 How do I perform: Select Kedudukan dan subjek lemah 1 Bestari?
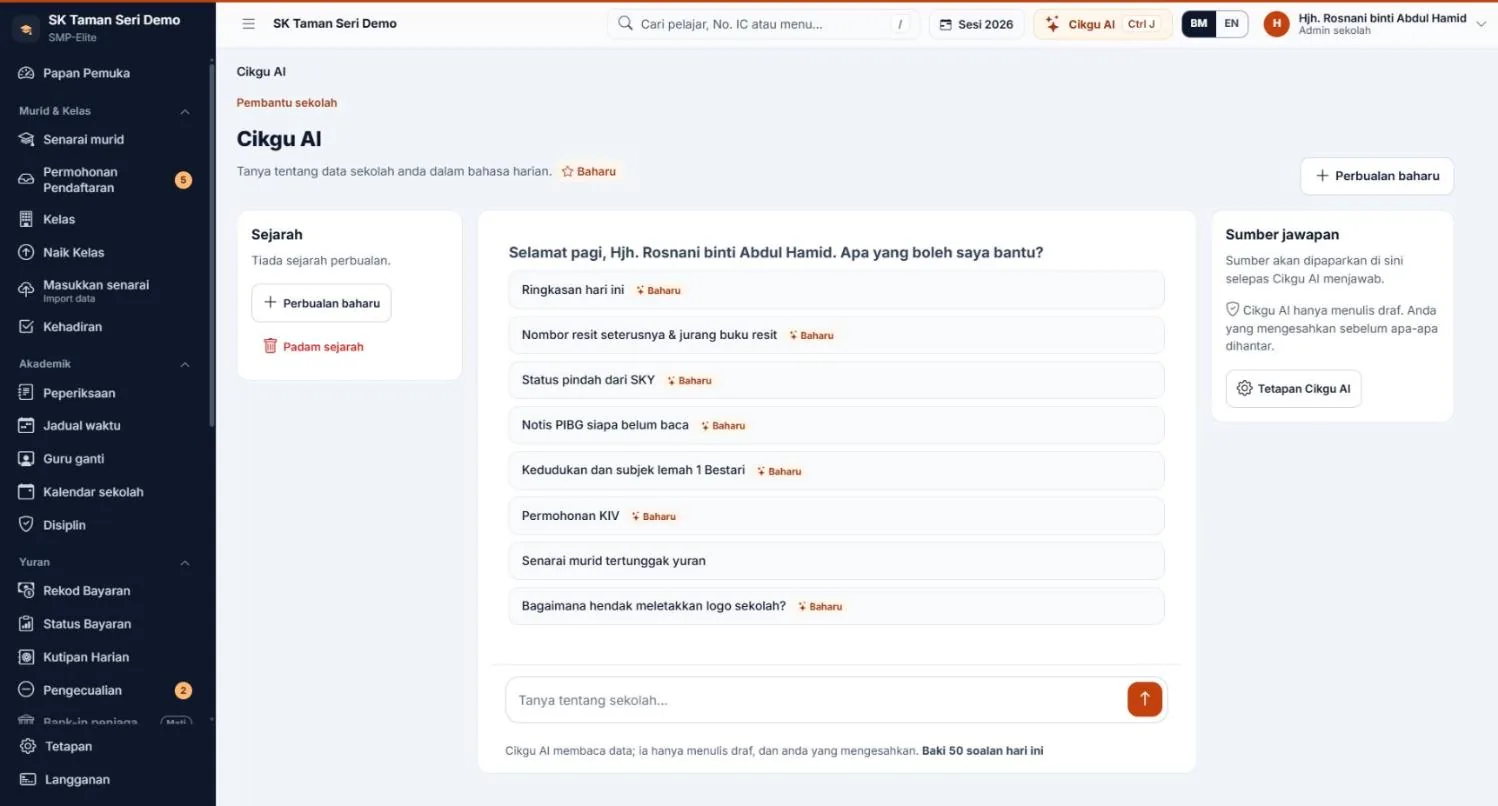(x=836, y=470)
